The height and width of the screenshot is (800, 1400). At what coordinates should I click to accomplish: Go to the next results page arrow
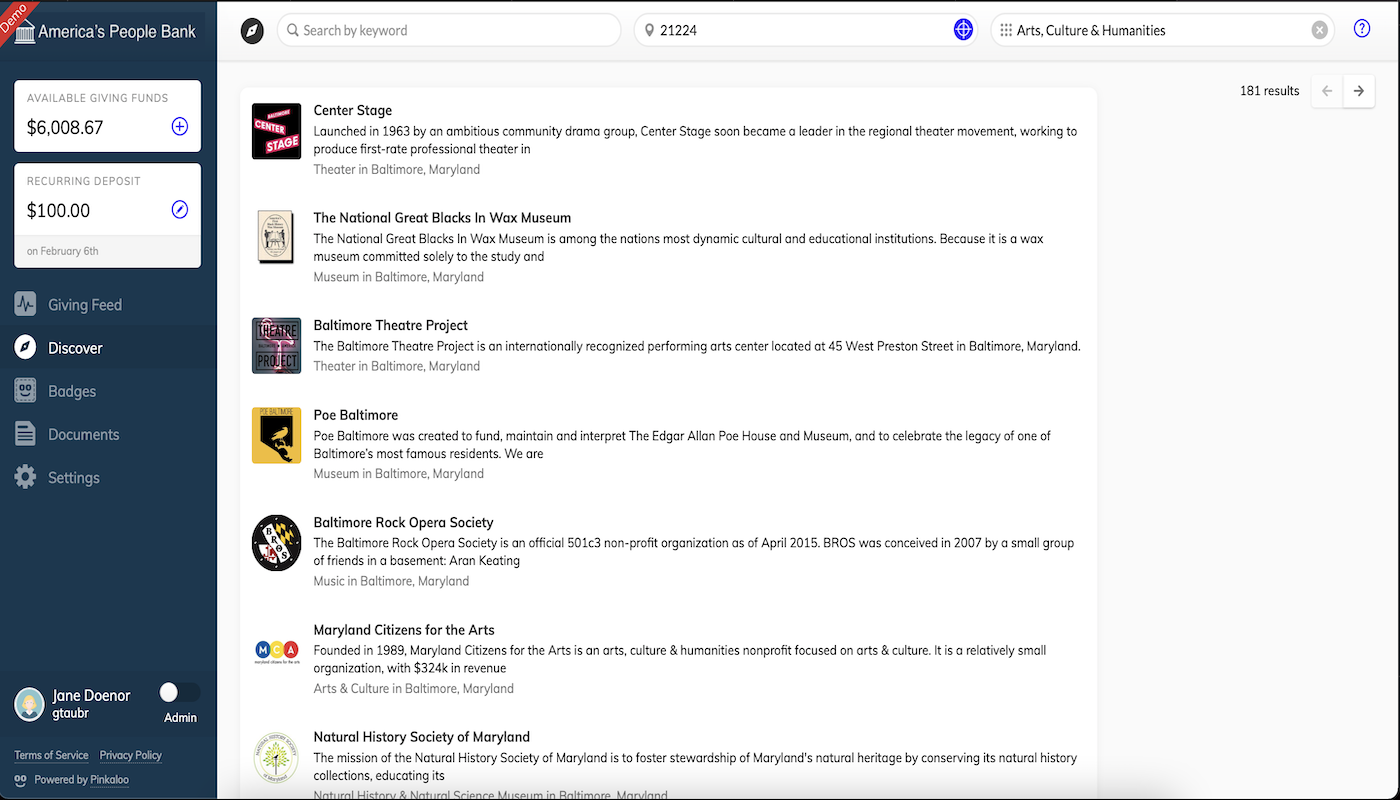(1358, 91)
